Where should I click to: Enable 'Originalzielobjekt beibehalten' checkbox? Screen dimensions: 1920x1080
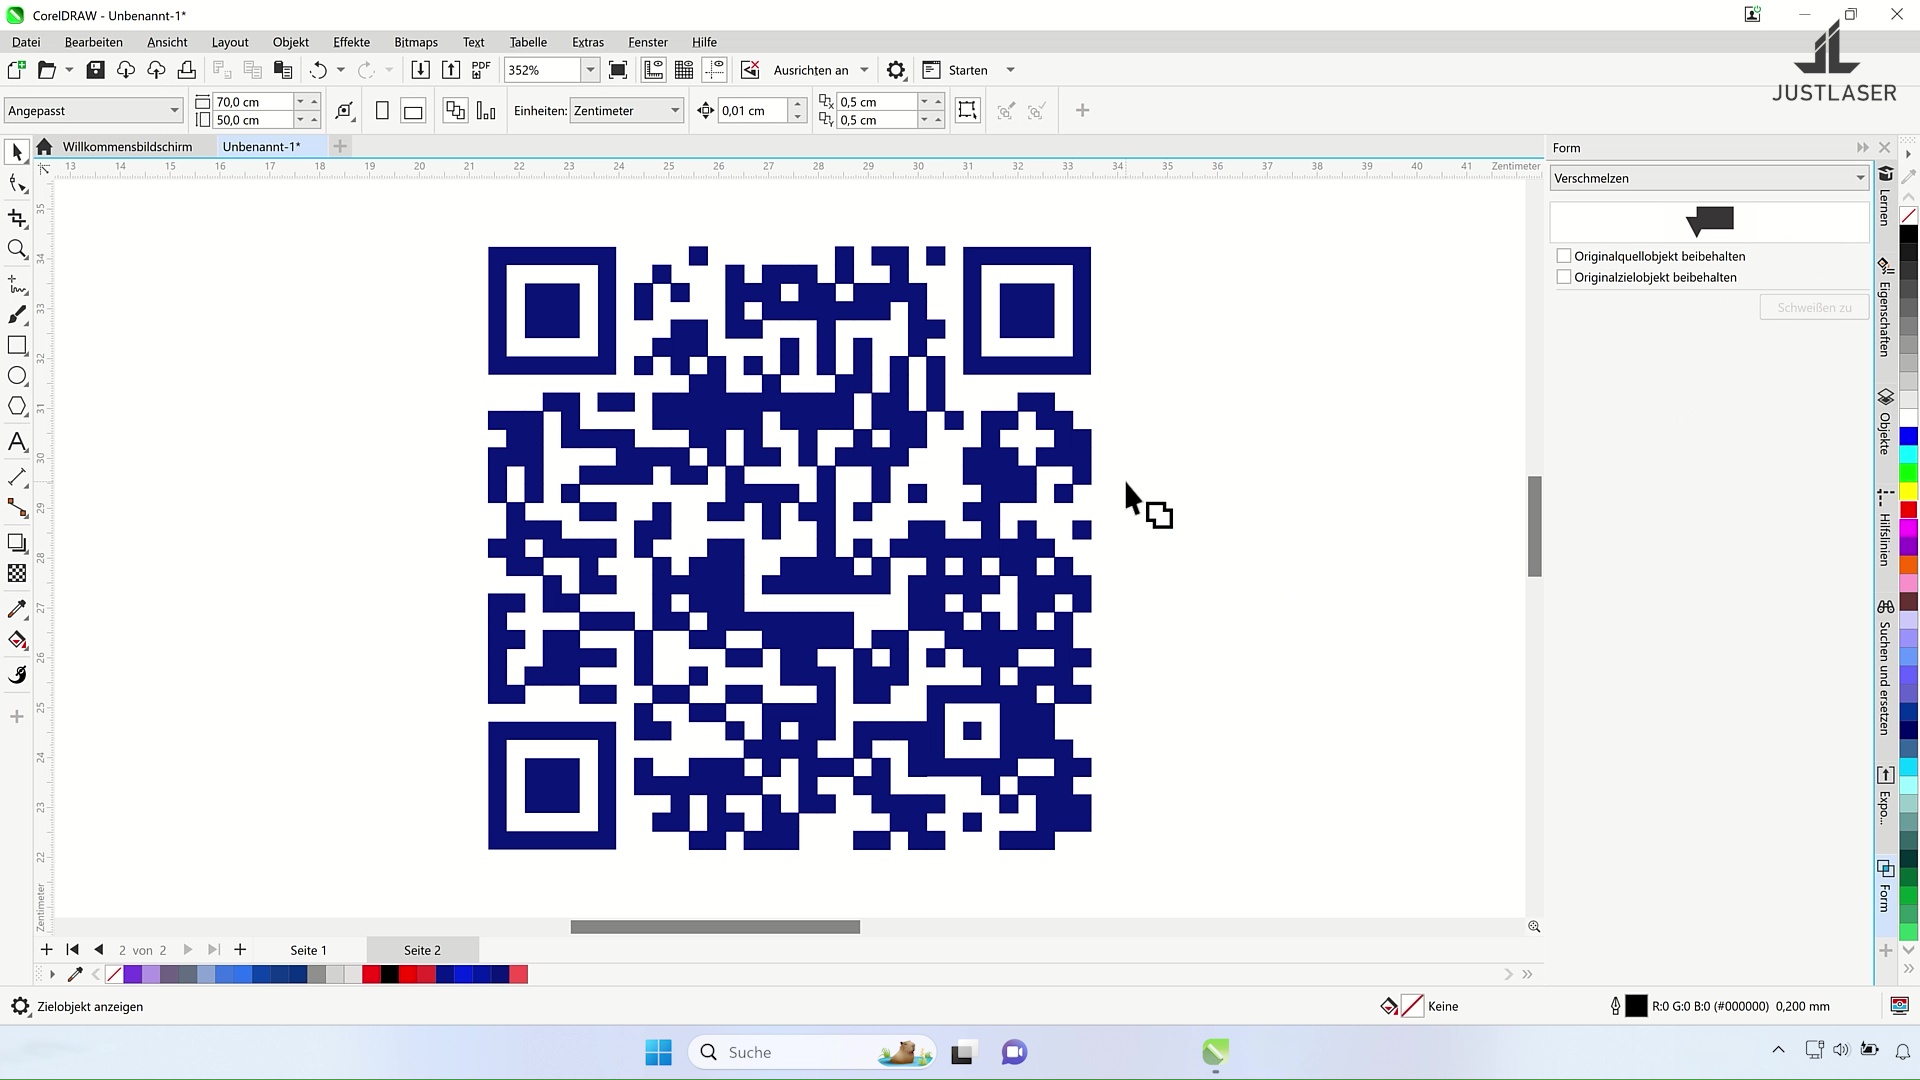(x=1564, y=276)
